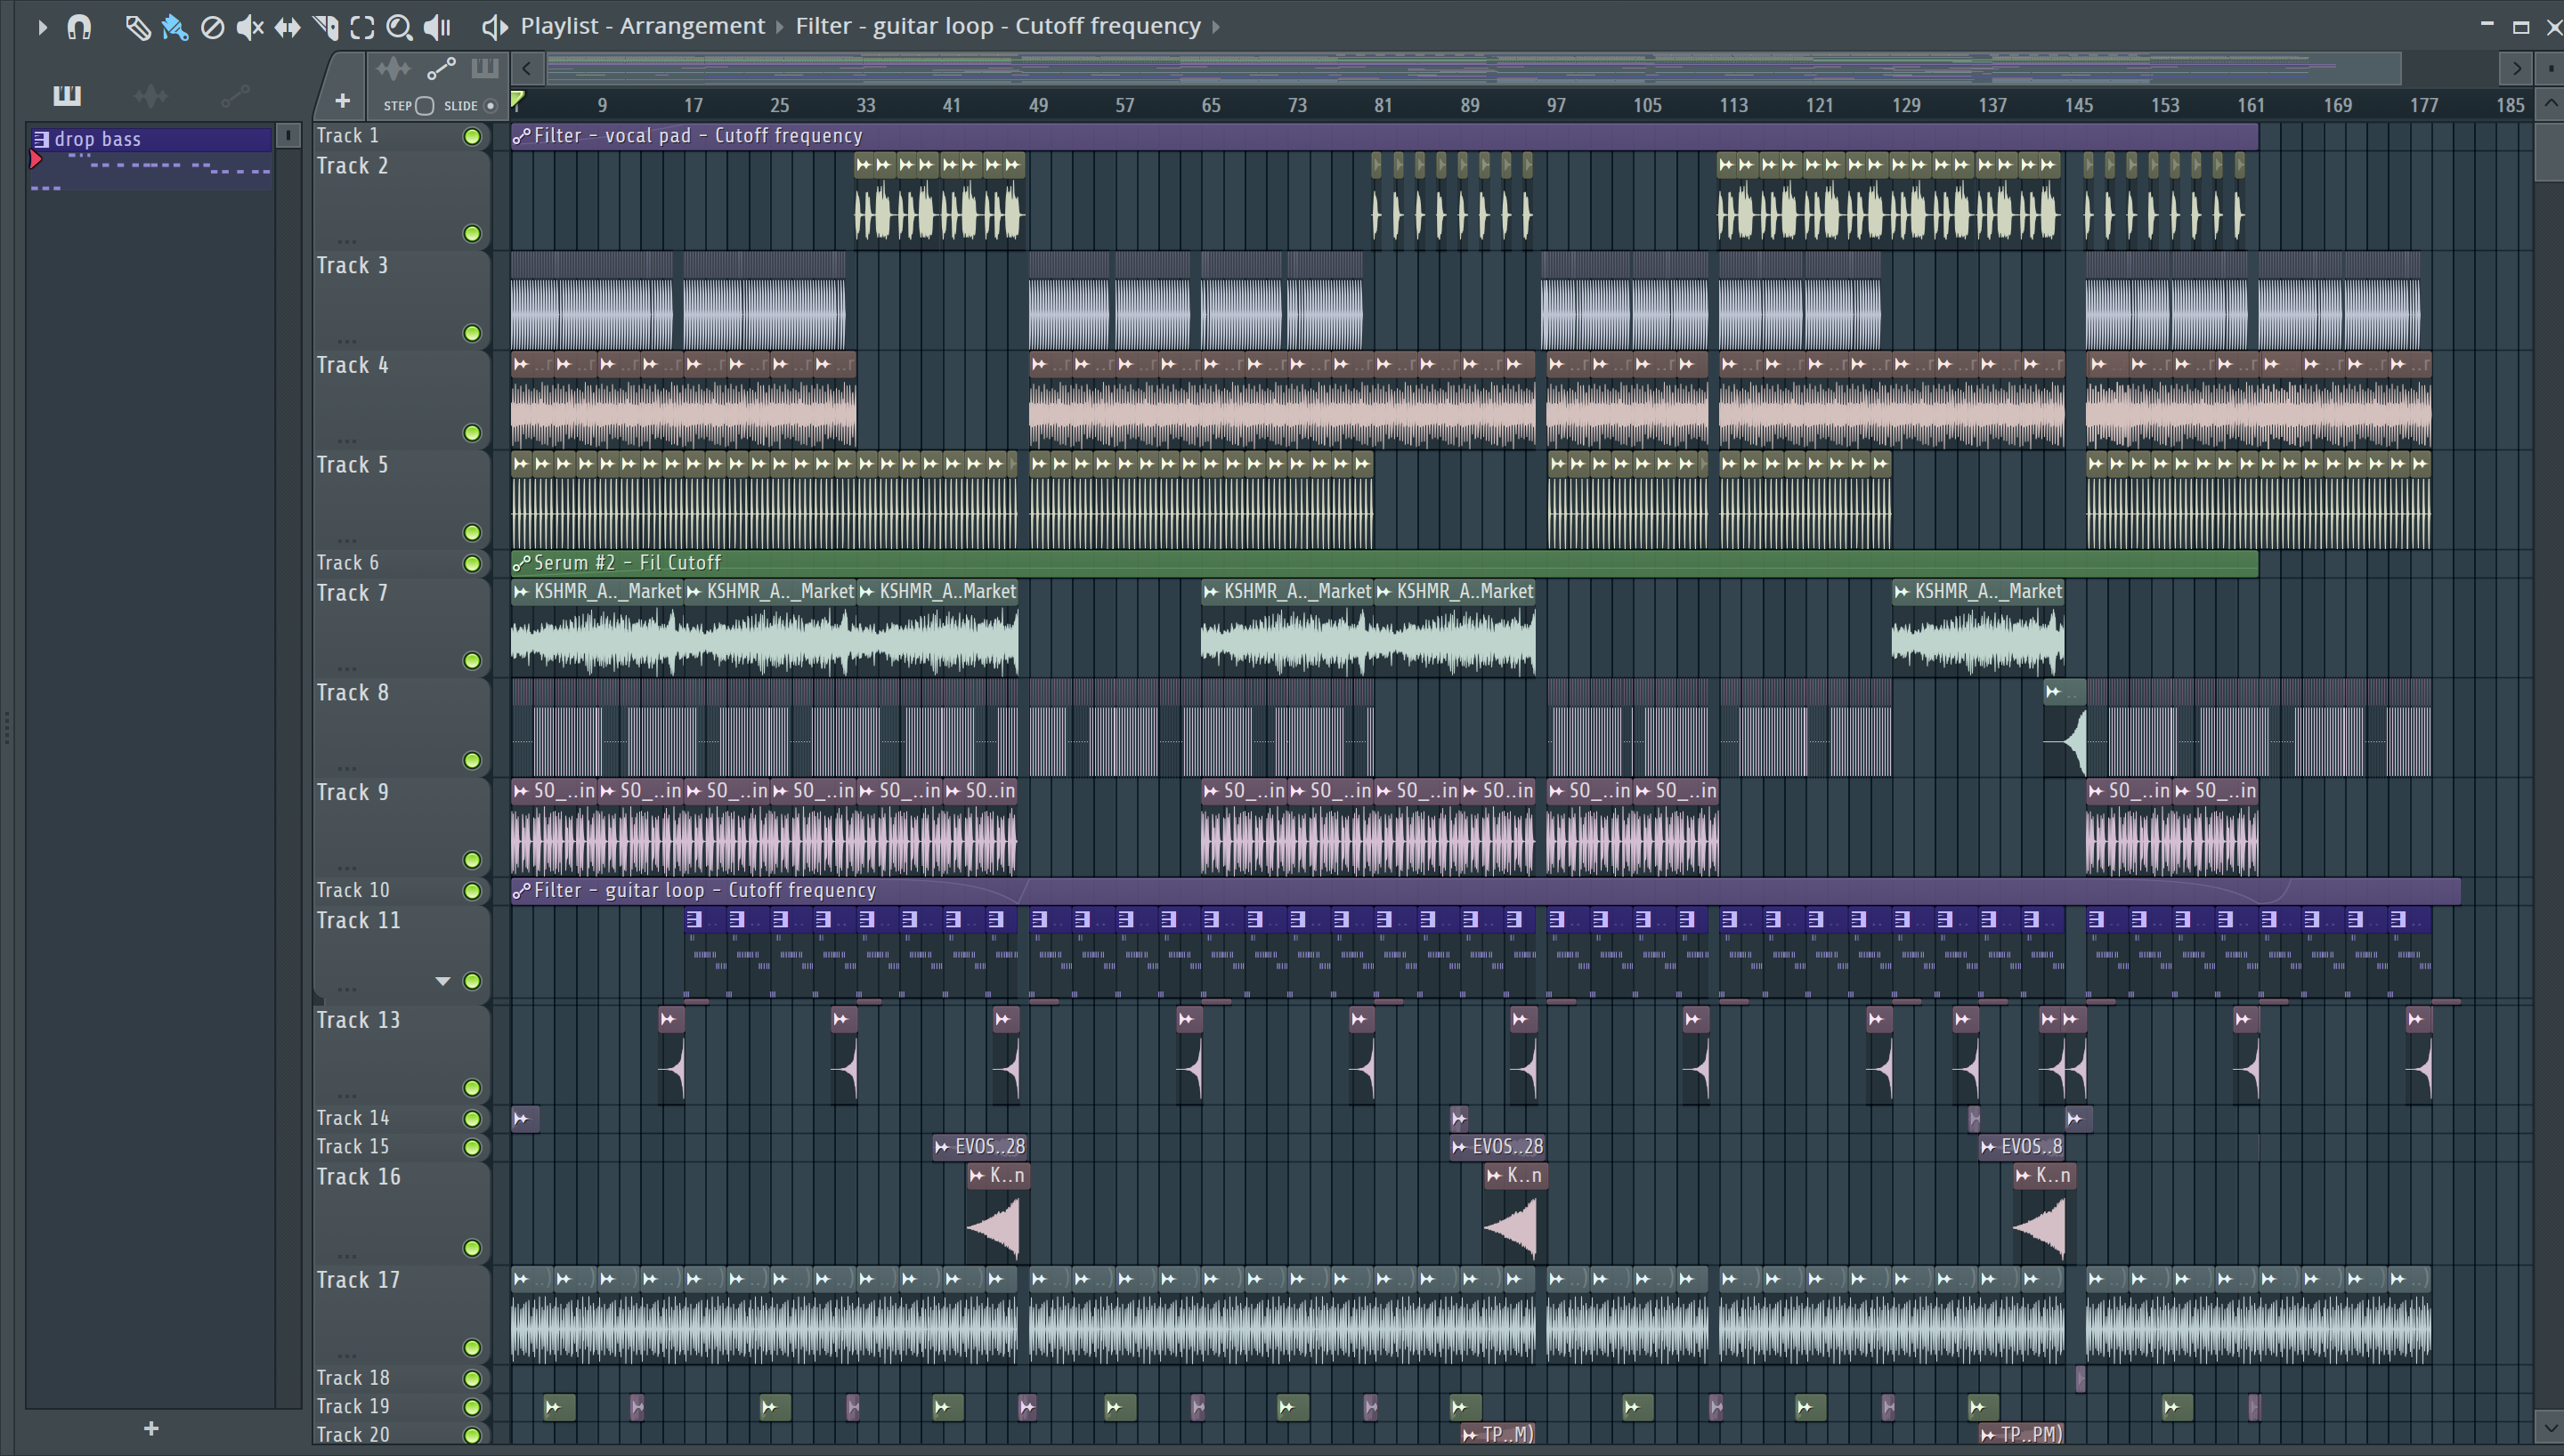
Task: Click the first green clip on Track 19
Action: coord(559,1407)
